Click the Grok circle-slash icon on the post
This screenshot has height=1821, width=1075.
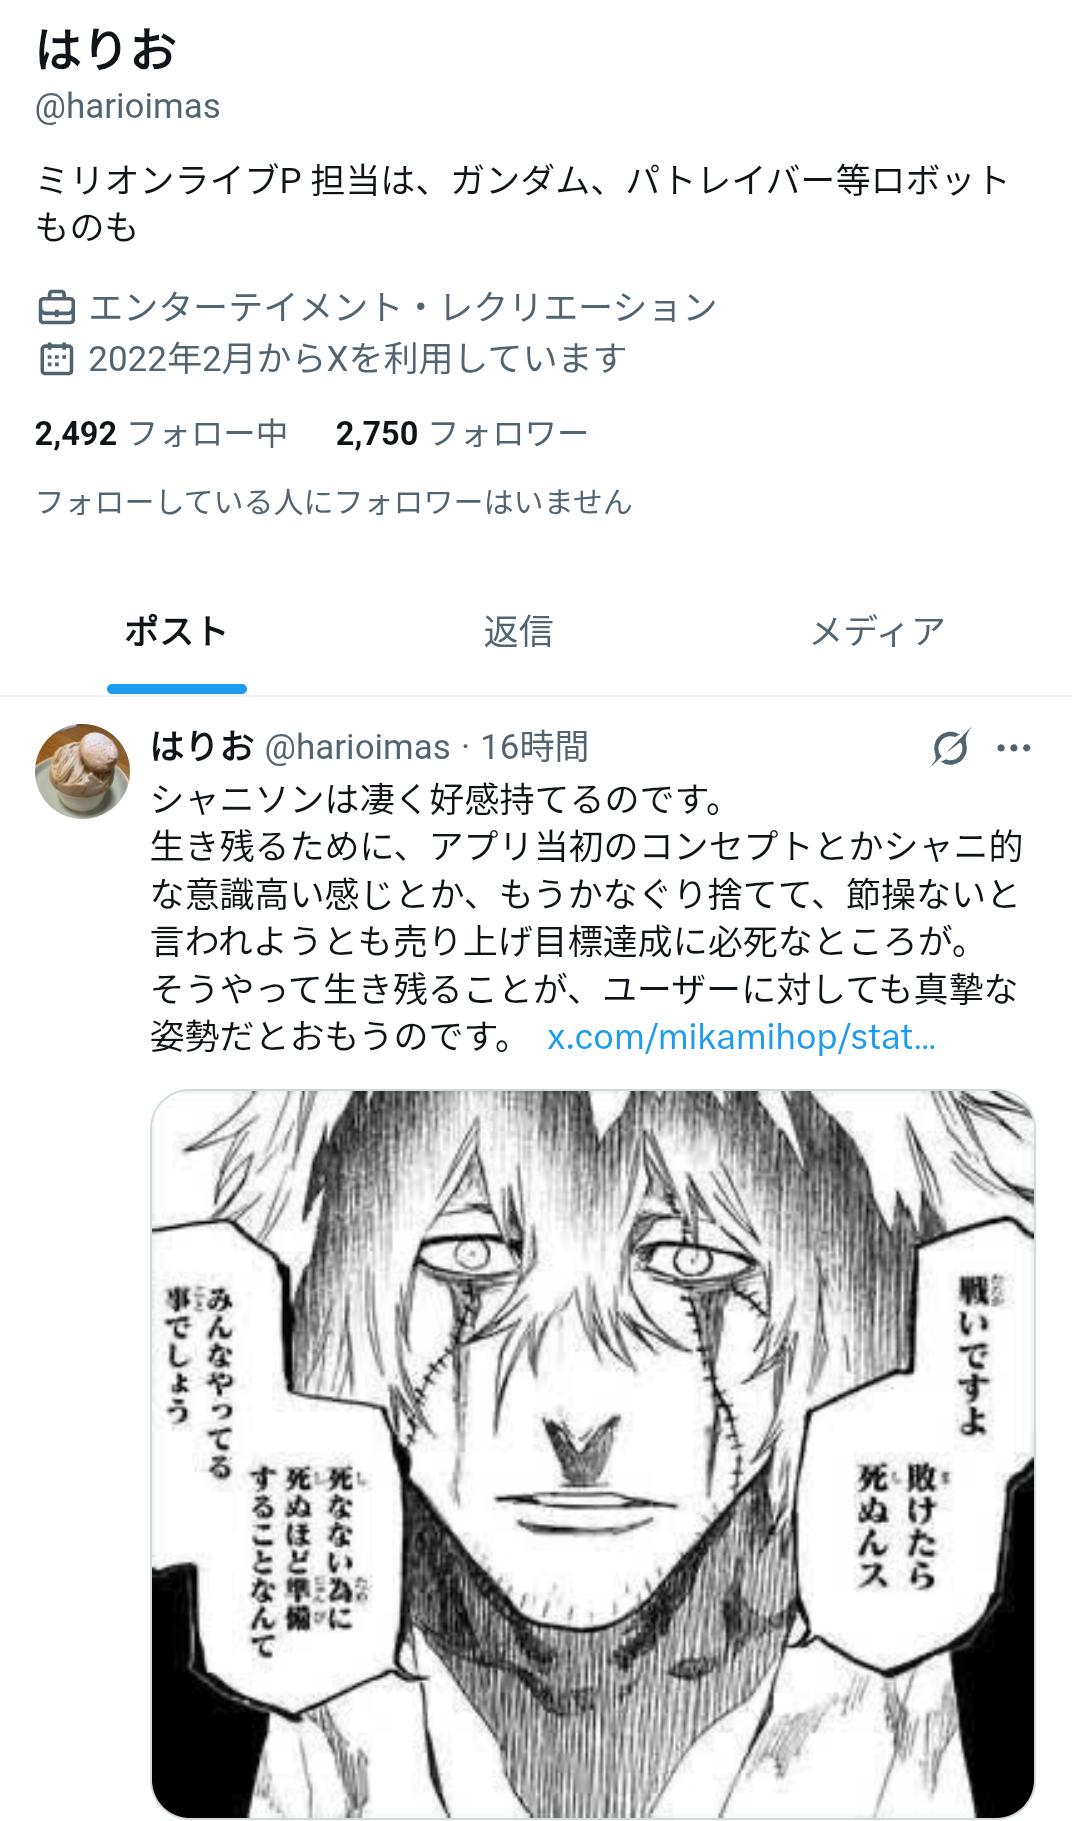coord(949,748)
